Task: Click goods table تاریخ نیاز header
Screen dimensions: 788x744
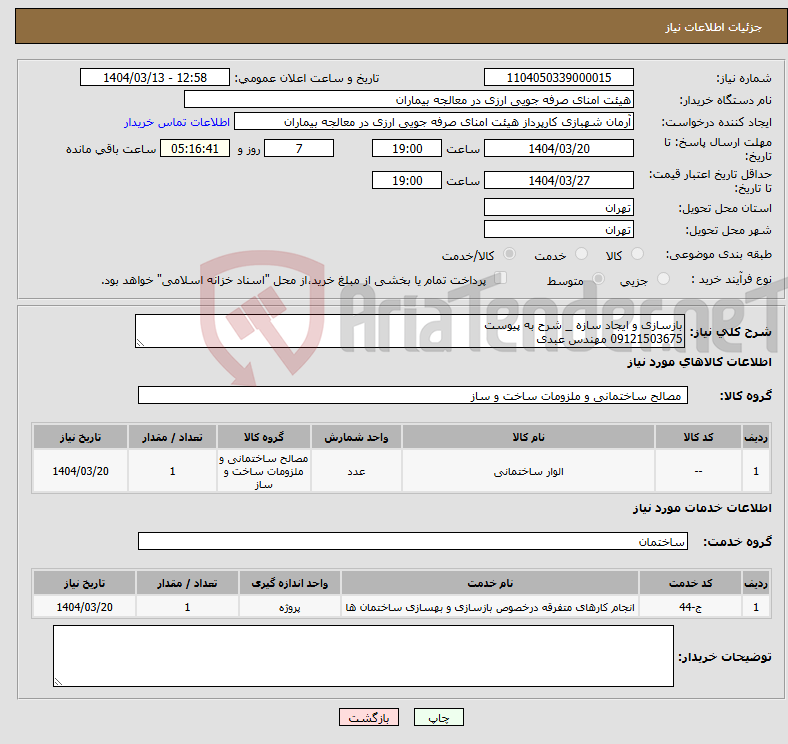Action: pos(80,437)
